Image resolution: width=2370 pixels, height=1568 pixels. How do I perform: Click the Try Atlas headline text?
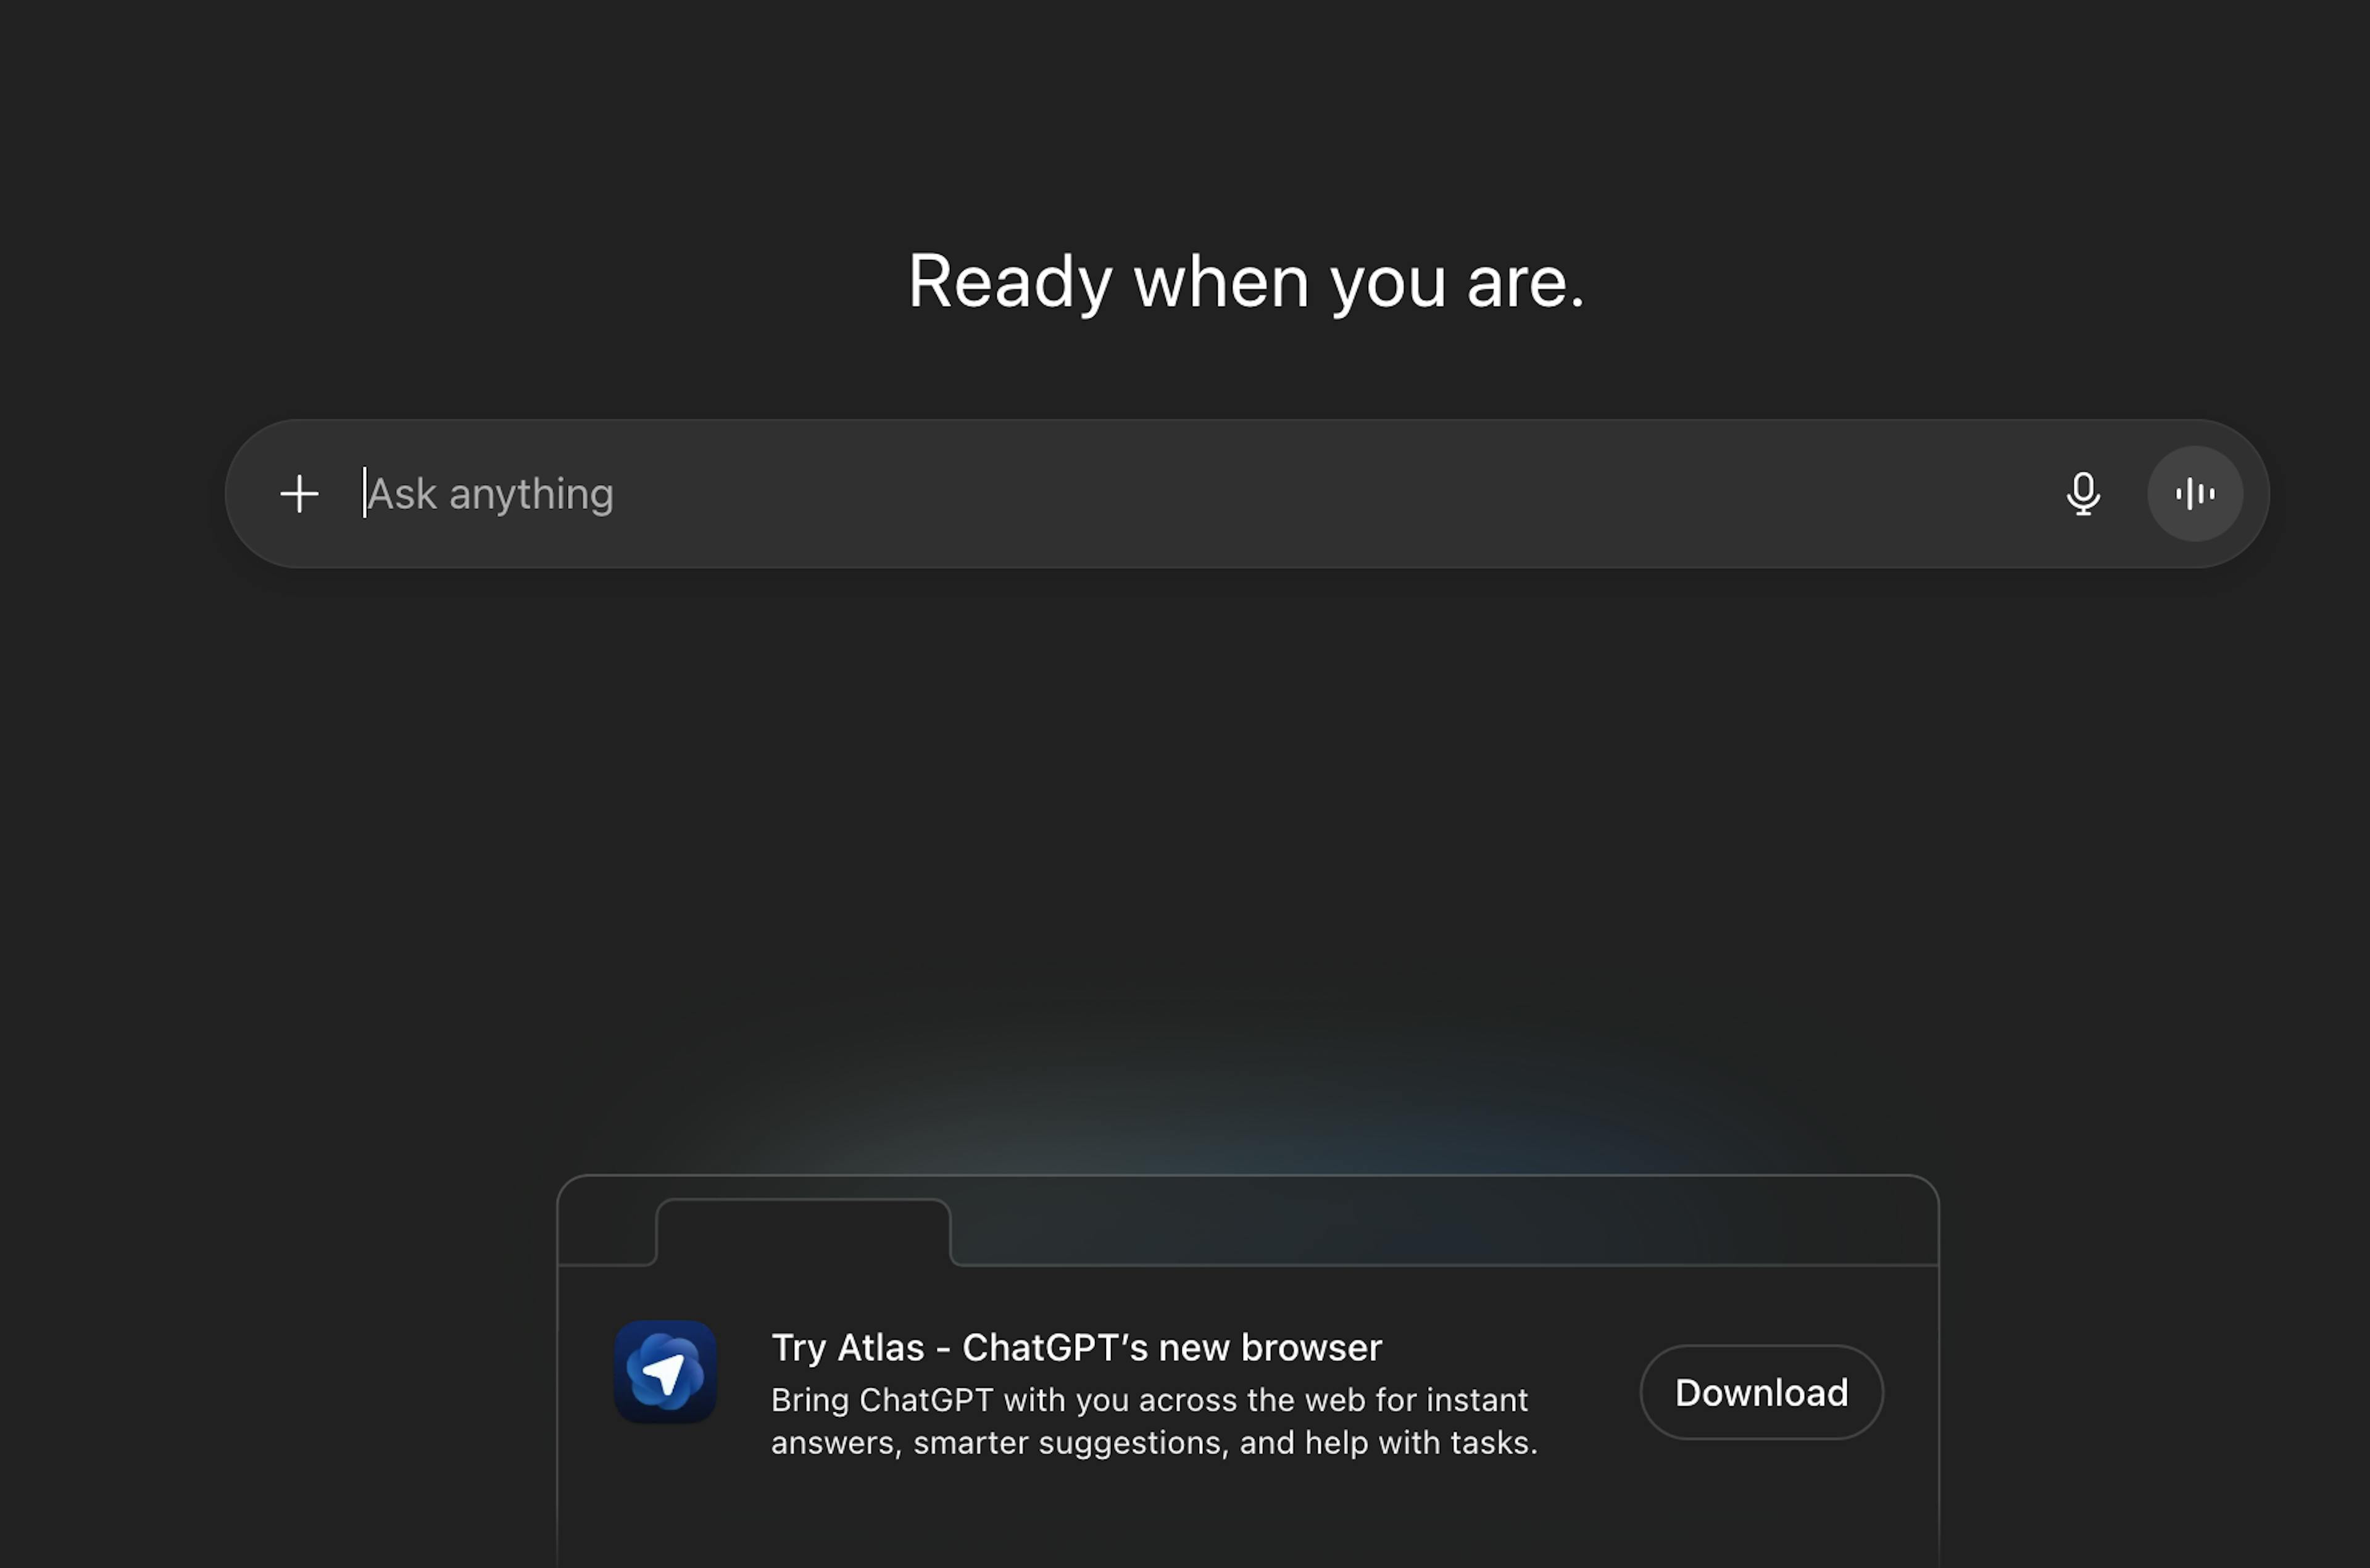click(x=1076, y=1348)
